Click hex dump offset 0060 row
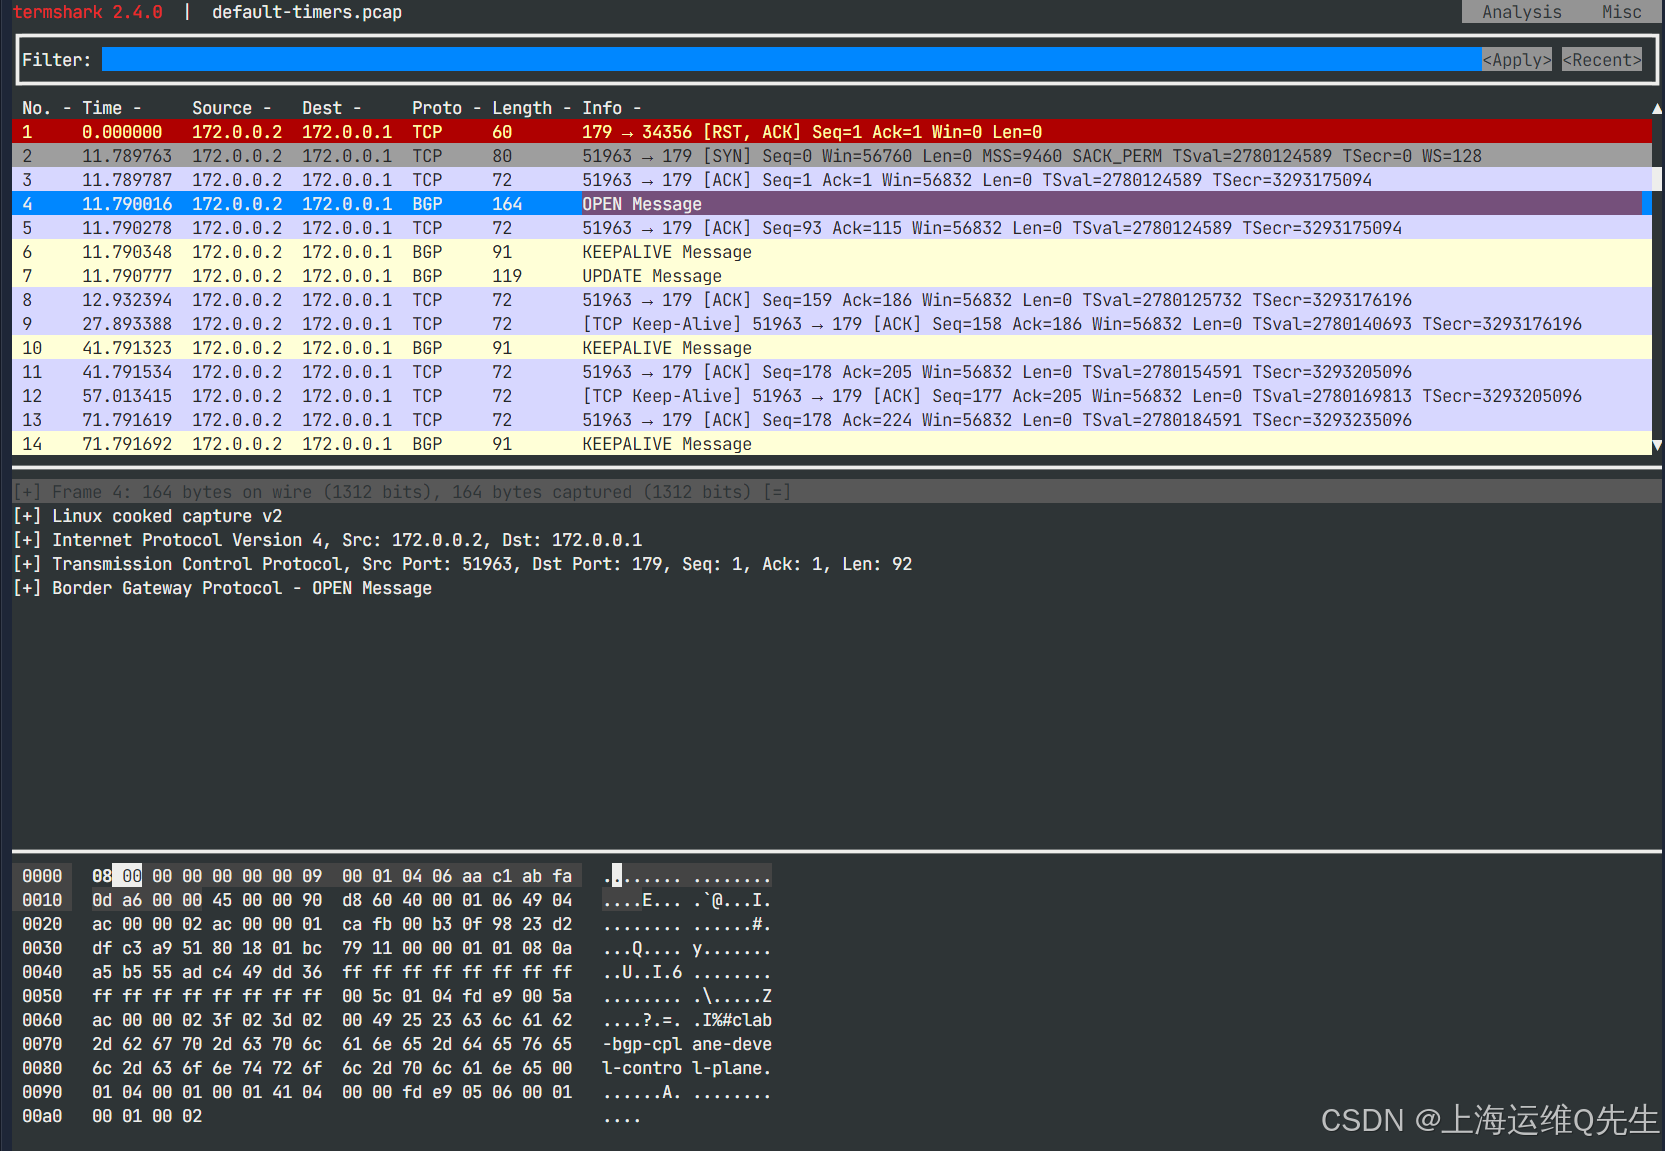Image resolution: width=1665 pixels, height=1151 pixels. pos(42,1020)
